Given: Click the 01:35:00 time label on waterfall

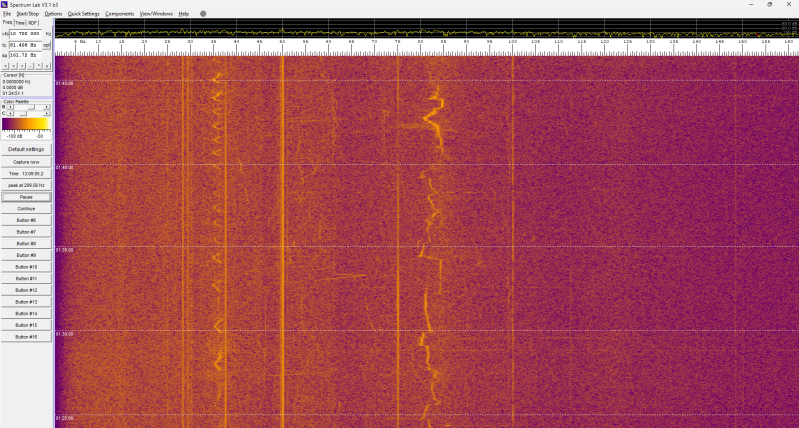Looking at the screenshot, I should click(x=65, y=250).
